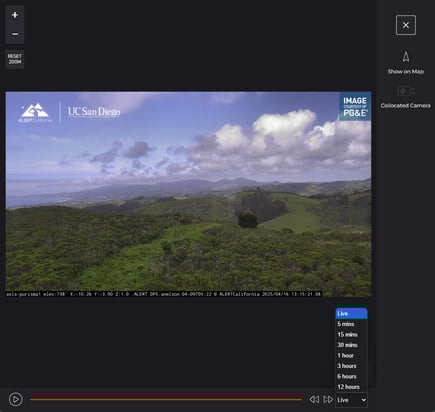Step forward with the fast-forward icon
The image size is (435, 412).
(328, 399)
